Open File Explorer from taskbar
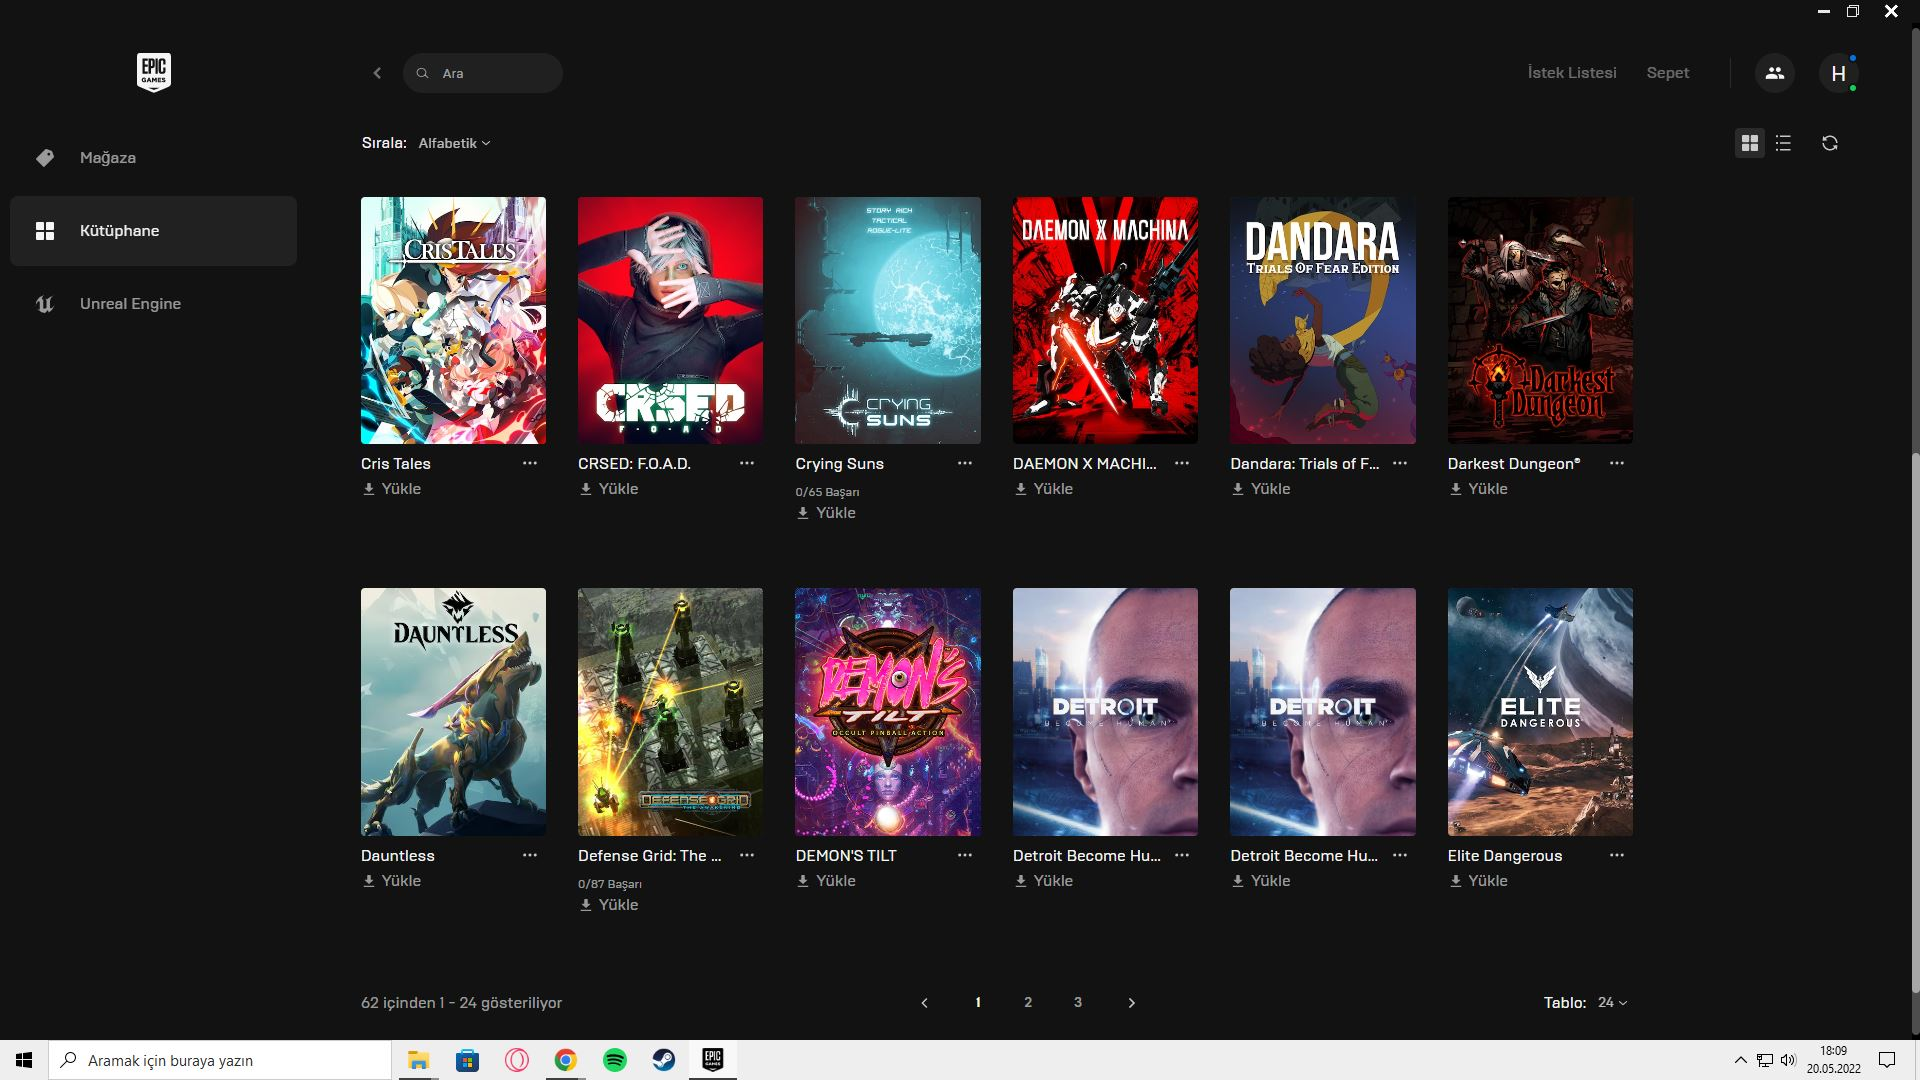This screenshot has height=1080, width=1920. pyautogui.click(x=418, y=1060)
